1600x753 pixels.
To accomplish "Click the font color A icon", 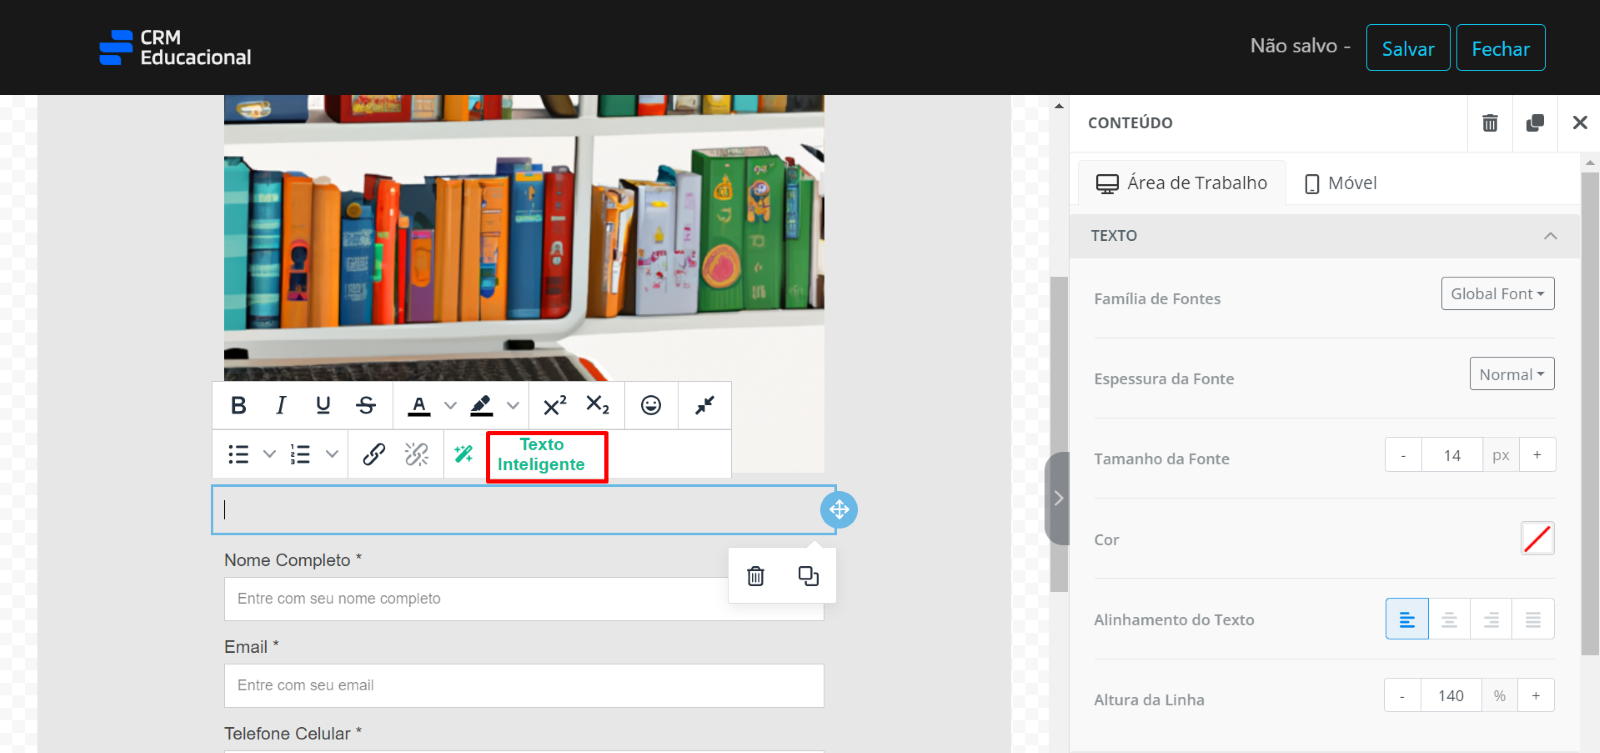I will (x=419, y=405).
